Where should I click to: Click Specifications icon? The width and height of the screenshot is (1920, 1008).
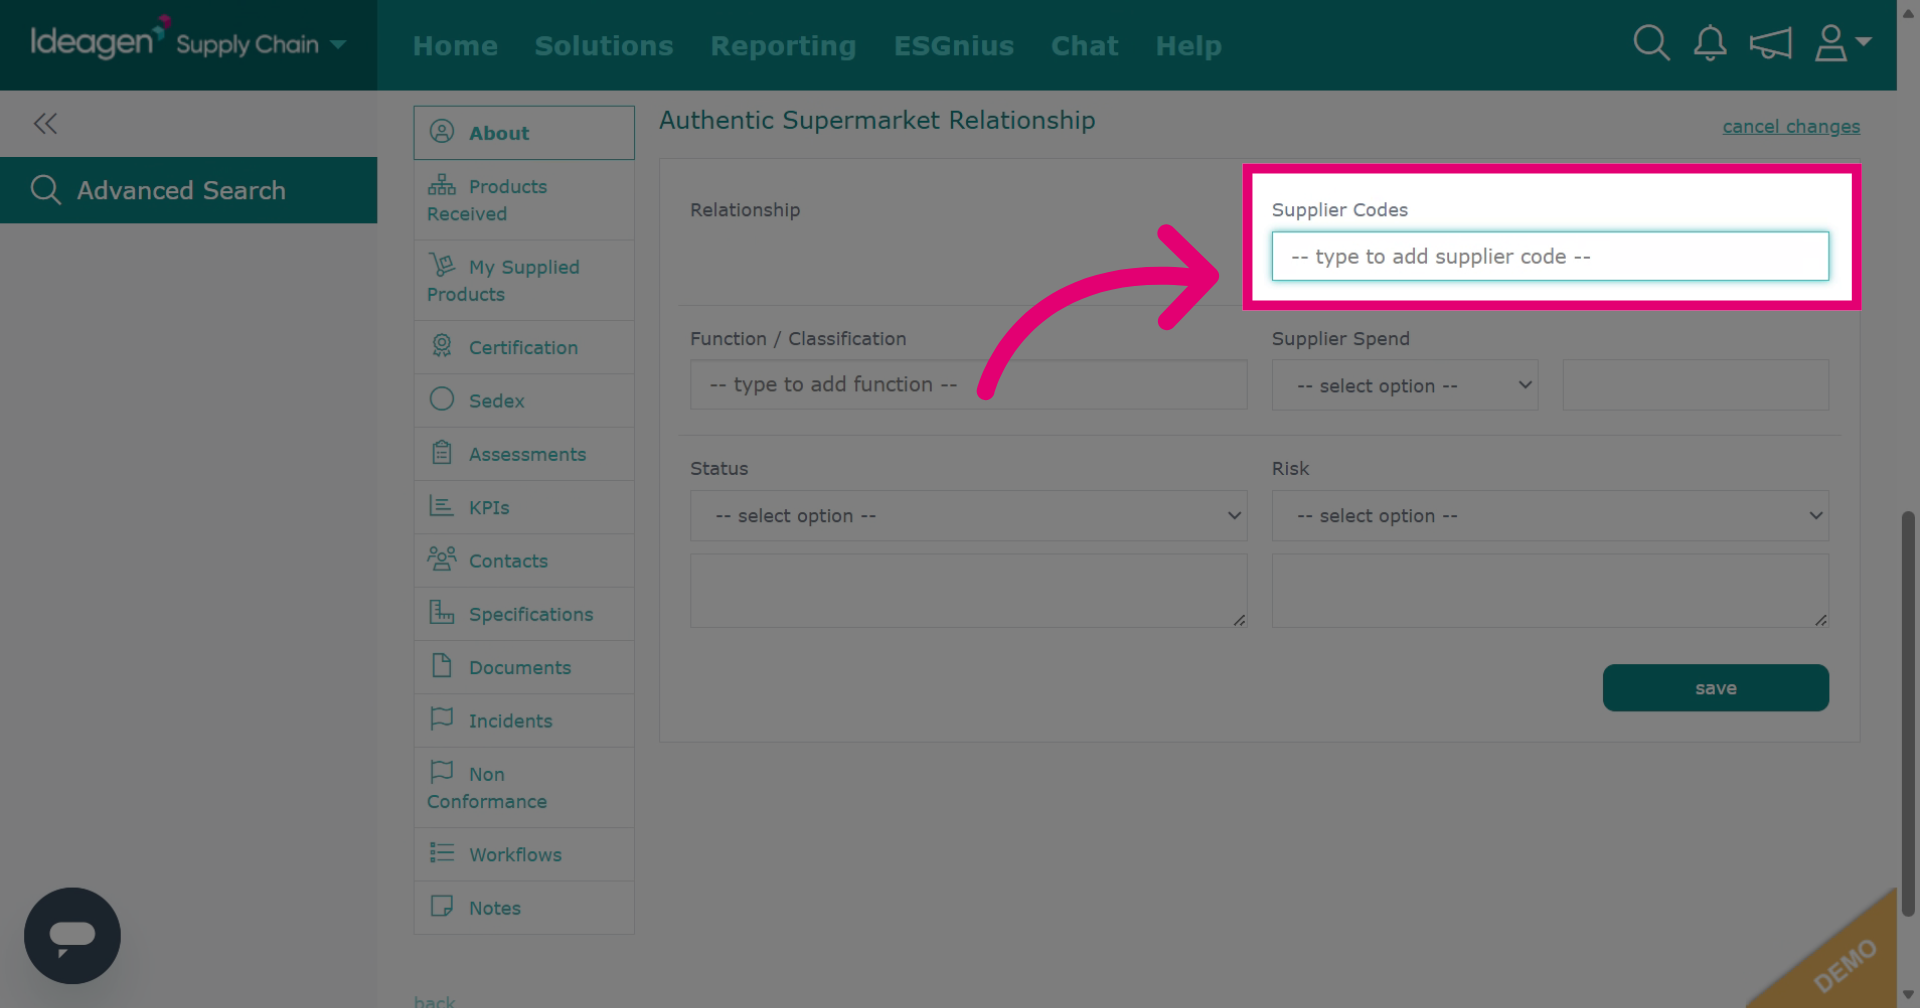coord(442,611)
